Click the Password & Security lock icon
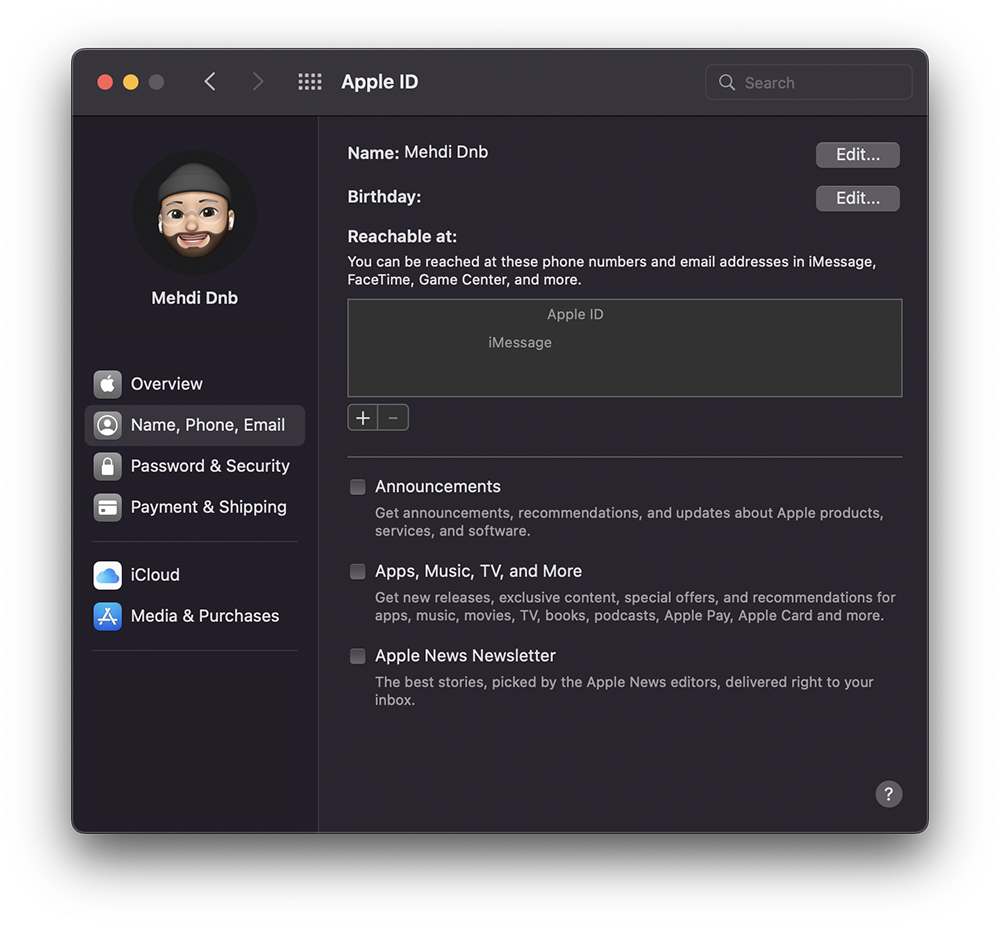This screenshot has height=928, width=1000. point(107,466)
